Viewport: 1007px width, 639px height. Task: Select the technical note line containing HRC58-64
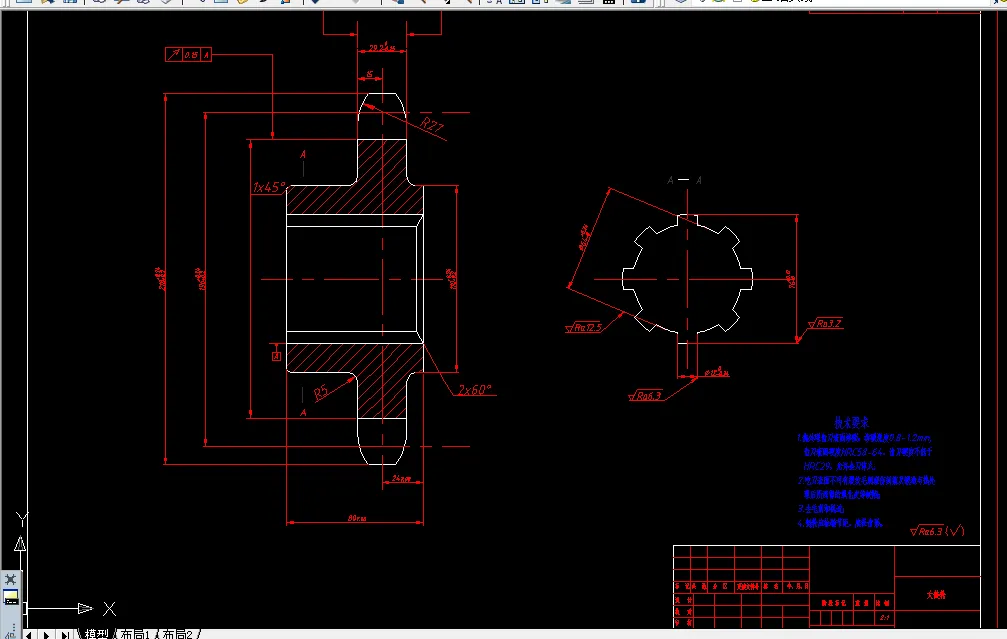click(x=868, y=452)
